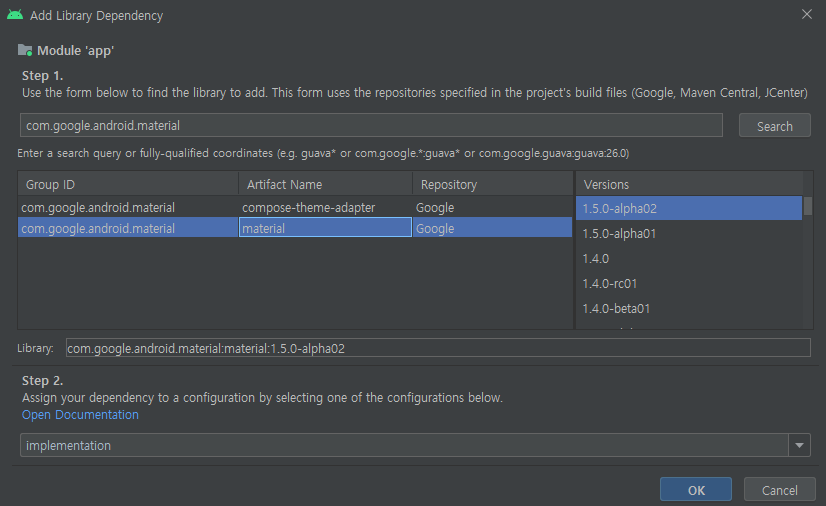Click the Android Studio logo icon
Screen dimensions: 826x506
point(15,15)
